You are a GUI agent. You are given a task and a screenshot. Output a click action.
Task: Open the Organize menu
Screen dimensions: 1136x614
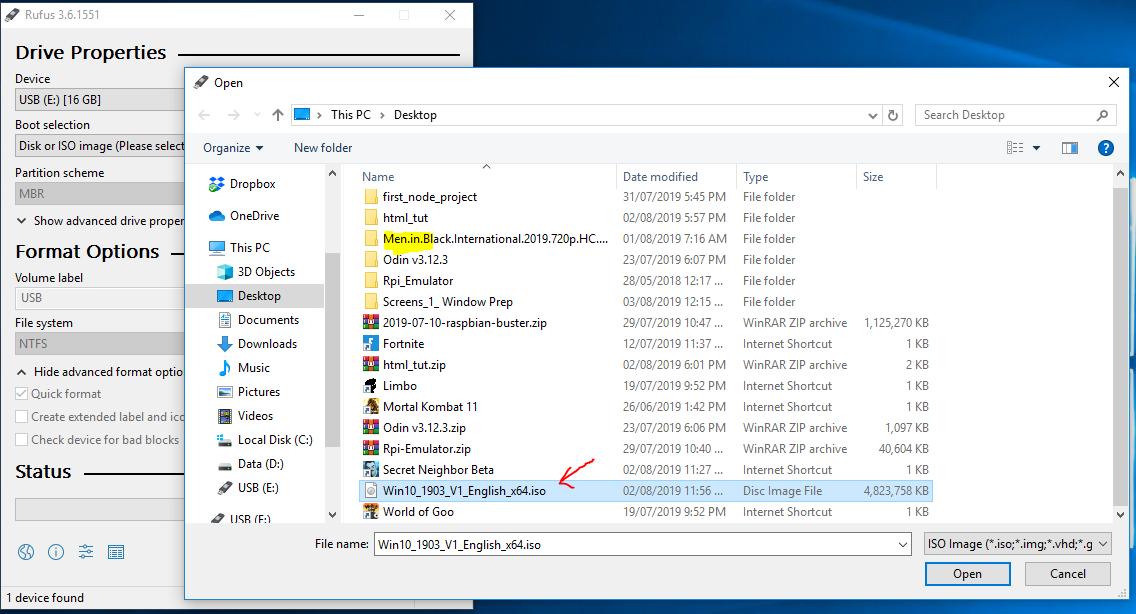coord(233,148)
